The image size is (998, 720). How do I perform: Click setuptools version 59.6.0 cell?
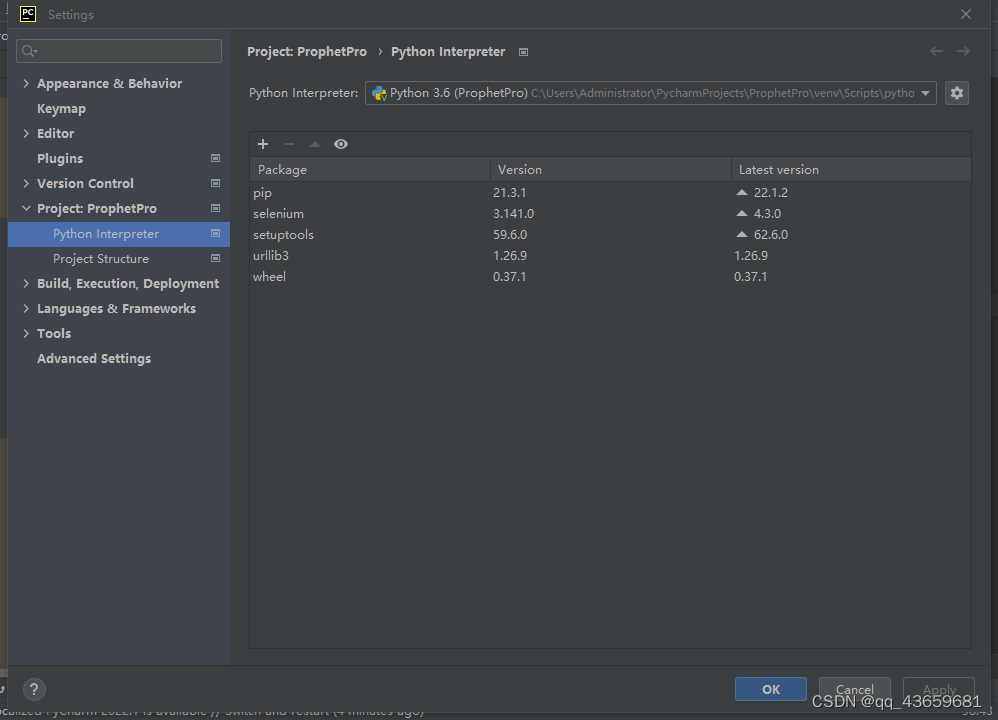coord(510,234)
